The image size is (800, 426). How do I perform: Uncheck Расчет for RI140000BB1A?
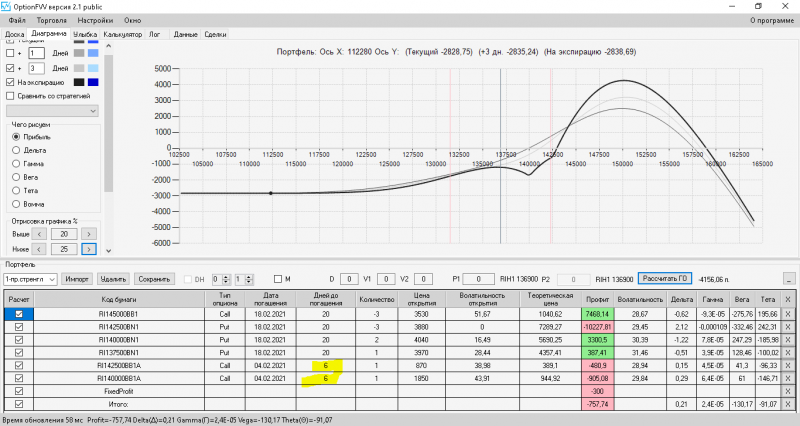(x=19, y=379)
